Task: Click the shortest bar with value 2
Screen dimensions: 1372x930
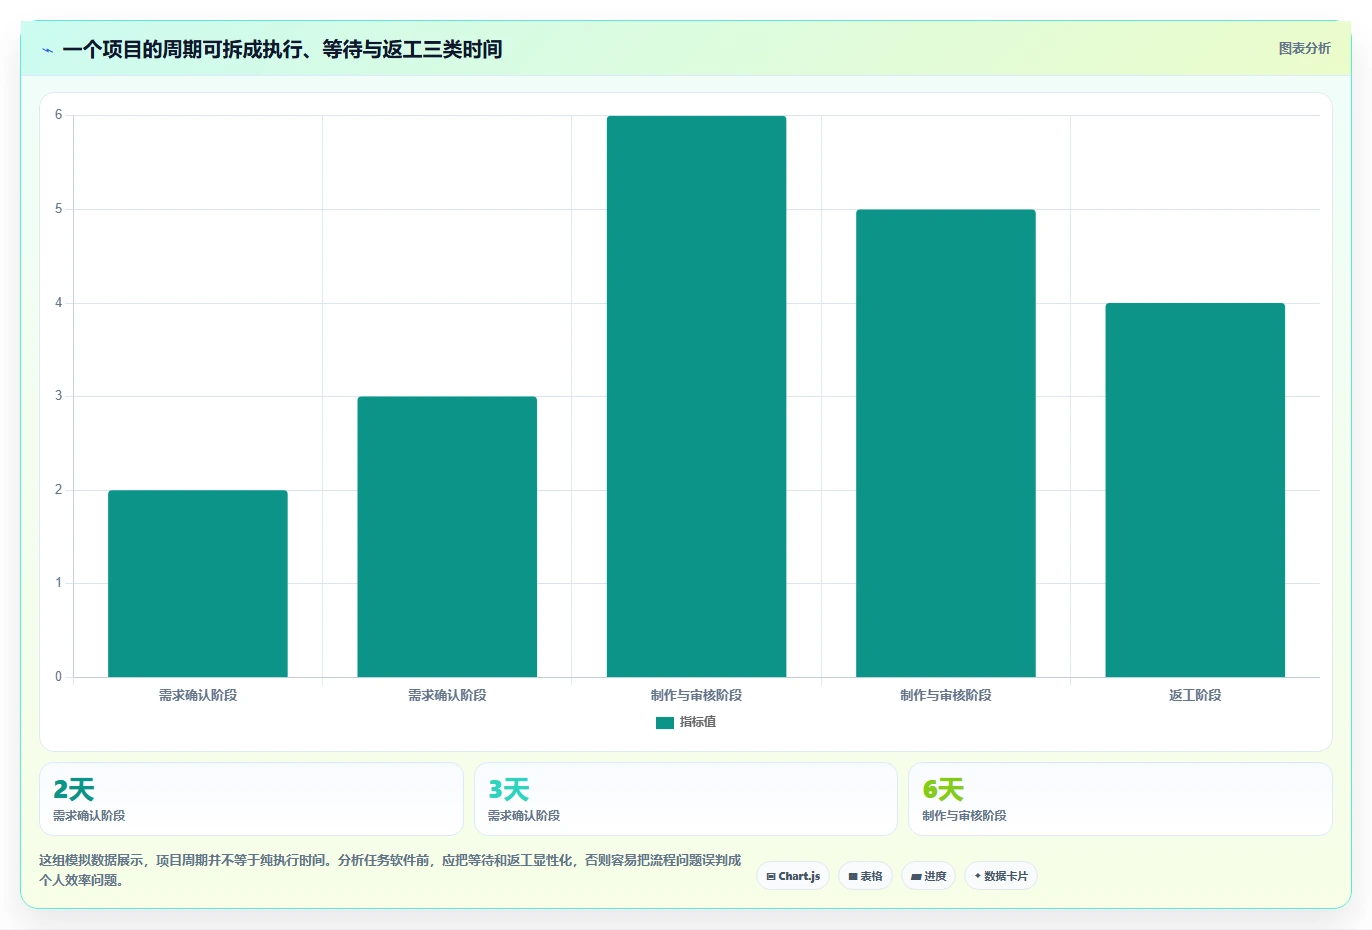Action: [x=198, y=583]
